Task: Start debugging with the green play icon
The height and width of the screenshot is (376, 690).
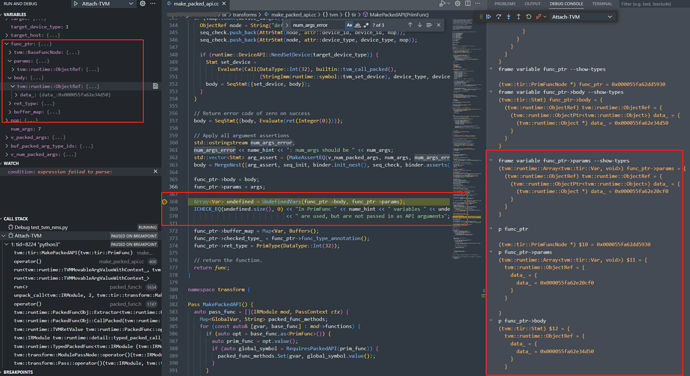Action: [76, 4]
